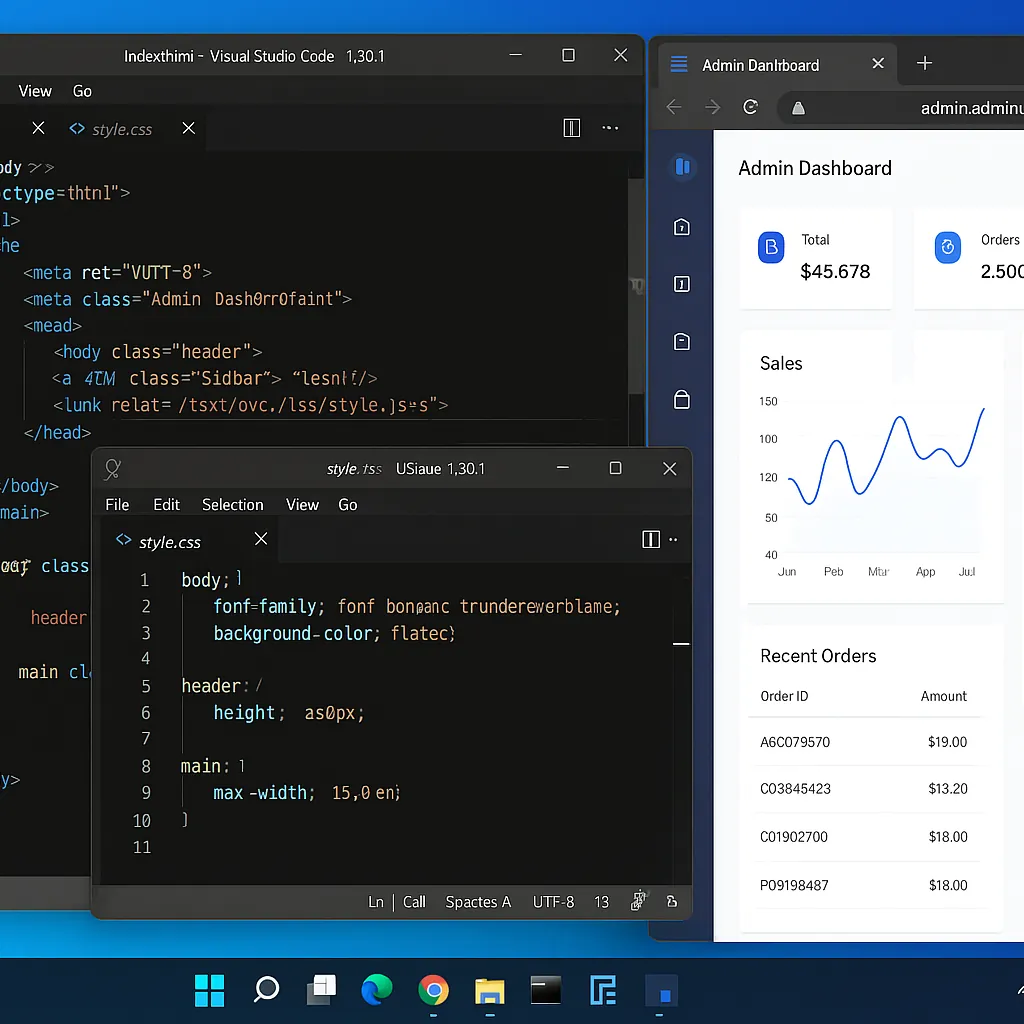The height and width of the screenshot is (1024, 1024).
Task: Open the split editor icon in style.css window
Action: click(x=651, y=540)
